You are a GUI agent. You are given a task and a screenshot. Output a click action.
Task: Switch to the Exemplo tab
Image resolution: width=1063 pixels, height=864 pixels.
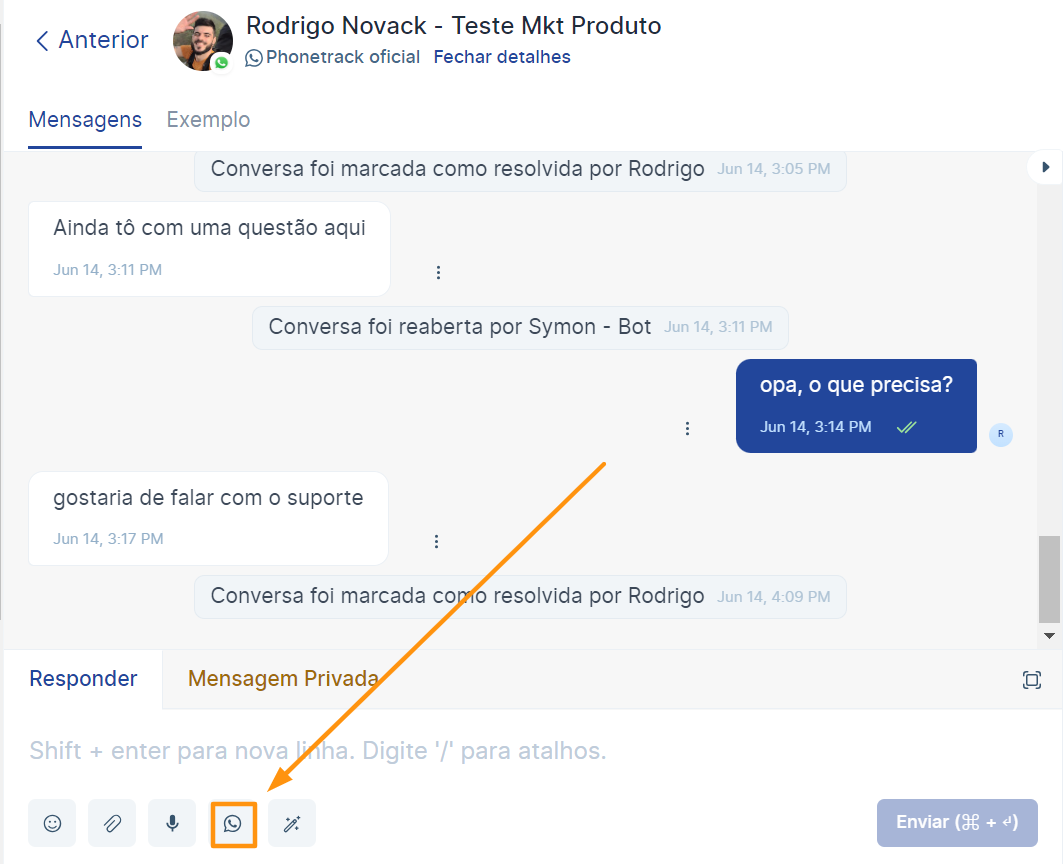208,120
